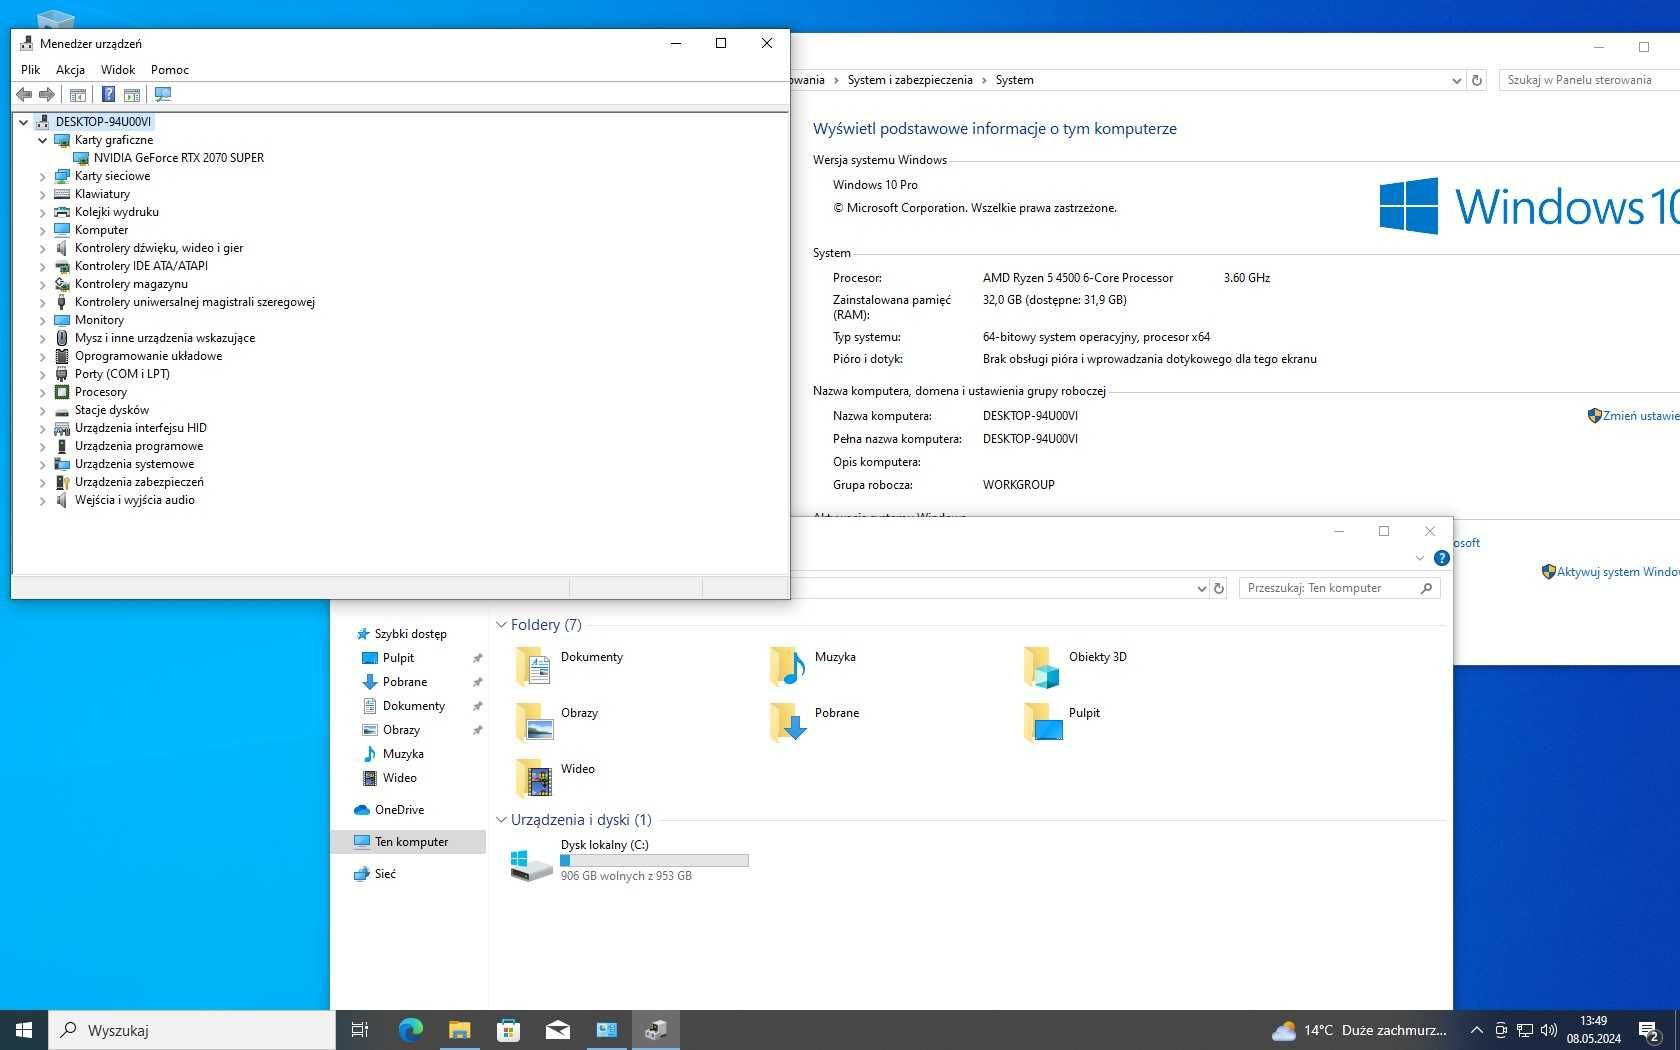This screenshot has width=1680, height=1050.
Task: Click the Wyszukaj taskbar search box
Action: click(x=192, y=1030)
